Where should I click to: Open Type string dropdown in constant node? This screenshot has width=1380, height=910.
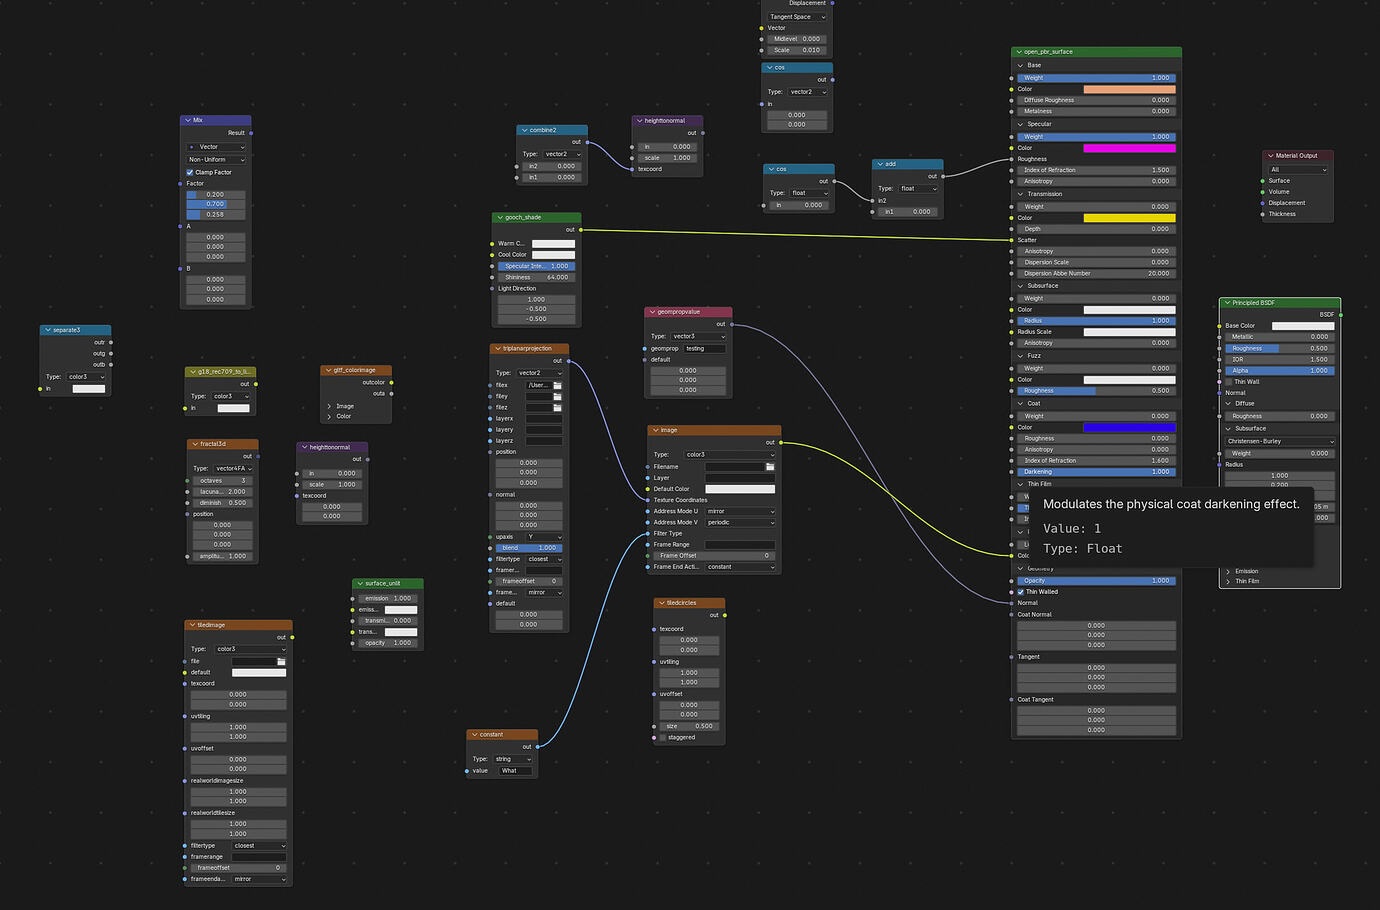tap(513, 759)
